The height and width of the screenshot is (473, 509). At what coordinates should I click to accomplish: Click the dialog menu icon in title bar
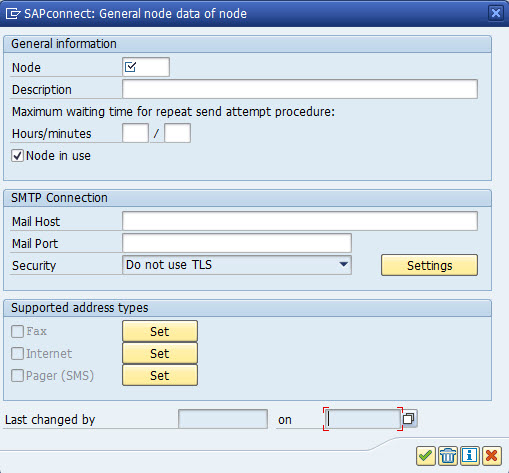coord(13,14)
